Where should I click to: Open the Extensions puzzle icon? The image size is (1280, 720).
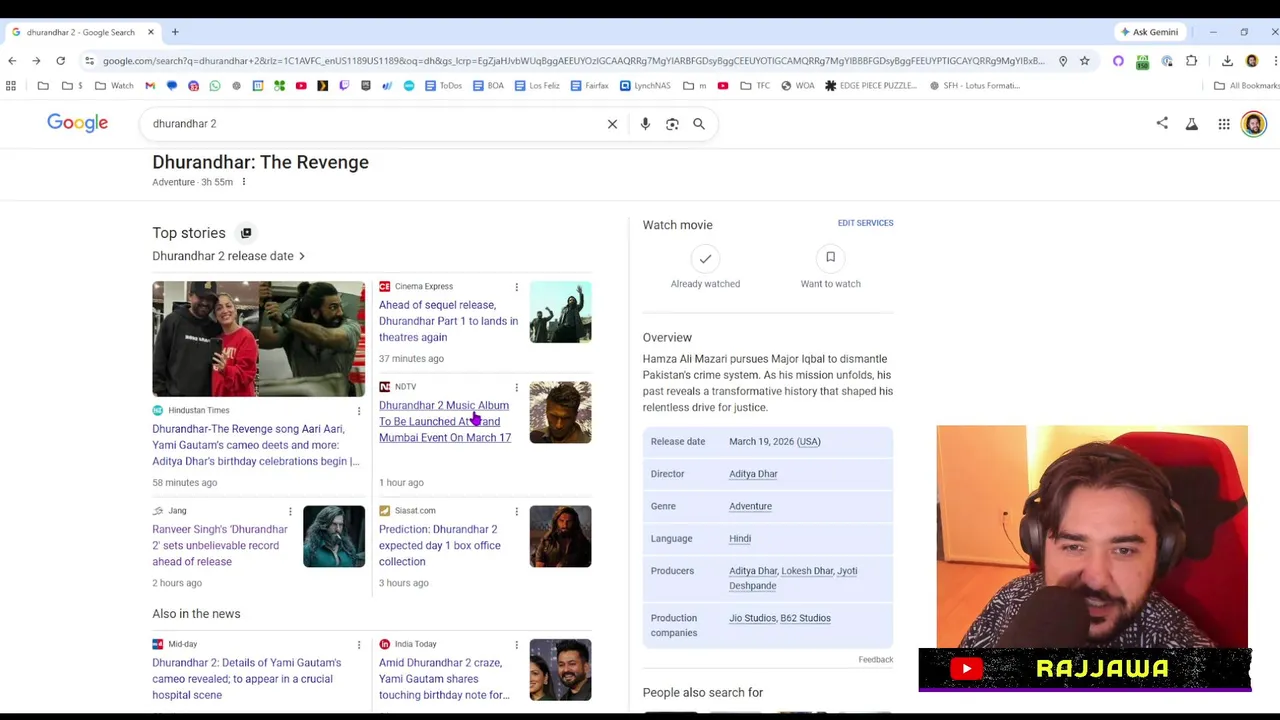(x=1191, y=61)
